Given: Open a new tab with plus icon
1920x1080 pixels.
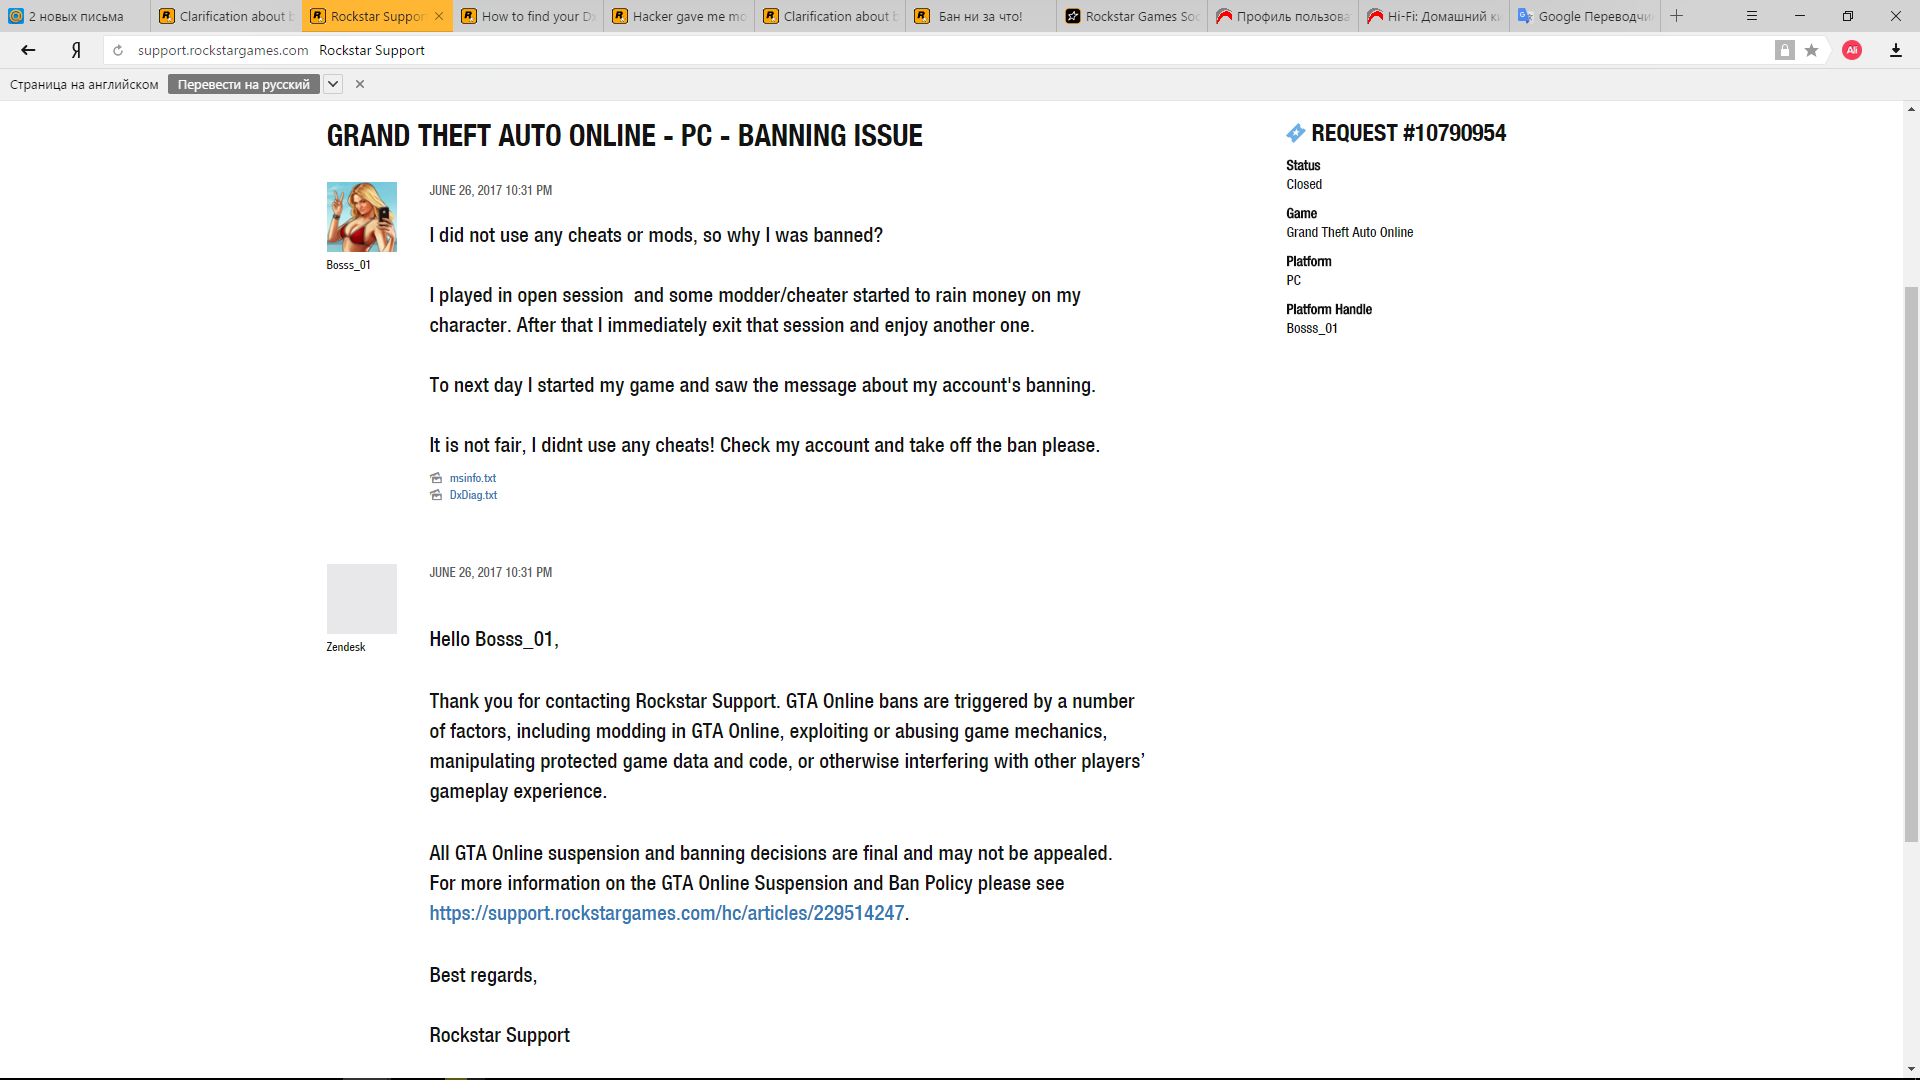Looking at the screenshot, I should [x=1677, y=16].
